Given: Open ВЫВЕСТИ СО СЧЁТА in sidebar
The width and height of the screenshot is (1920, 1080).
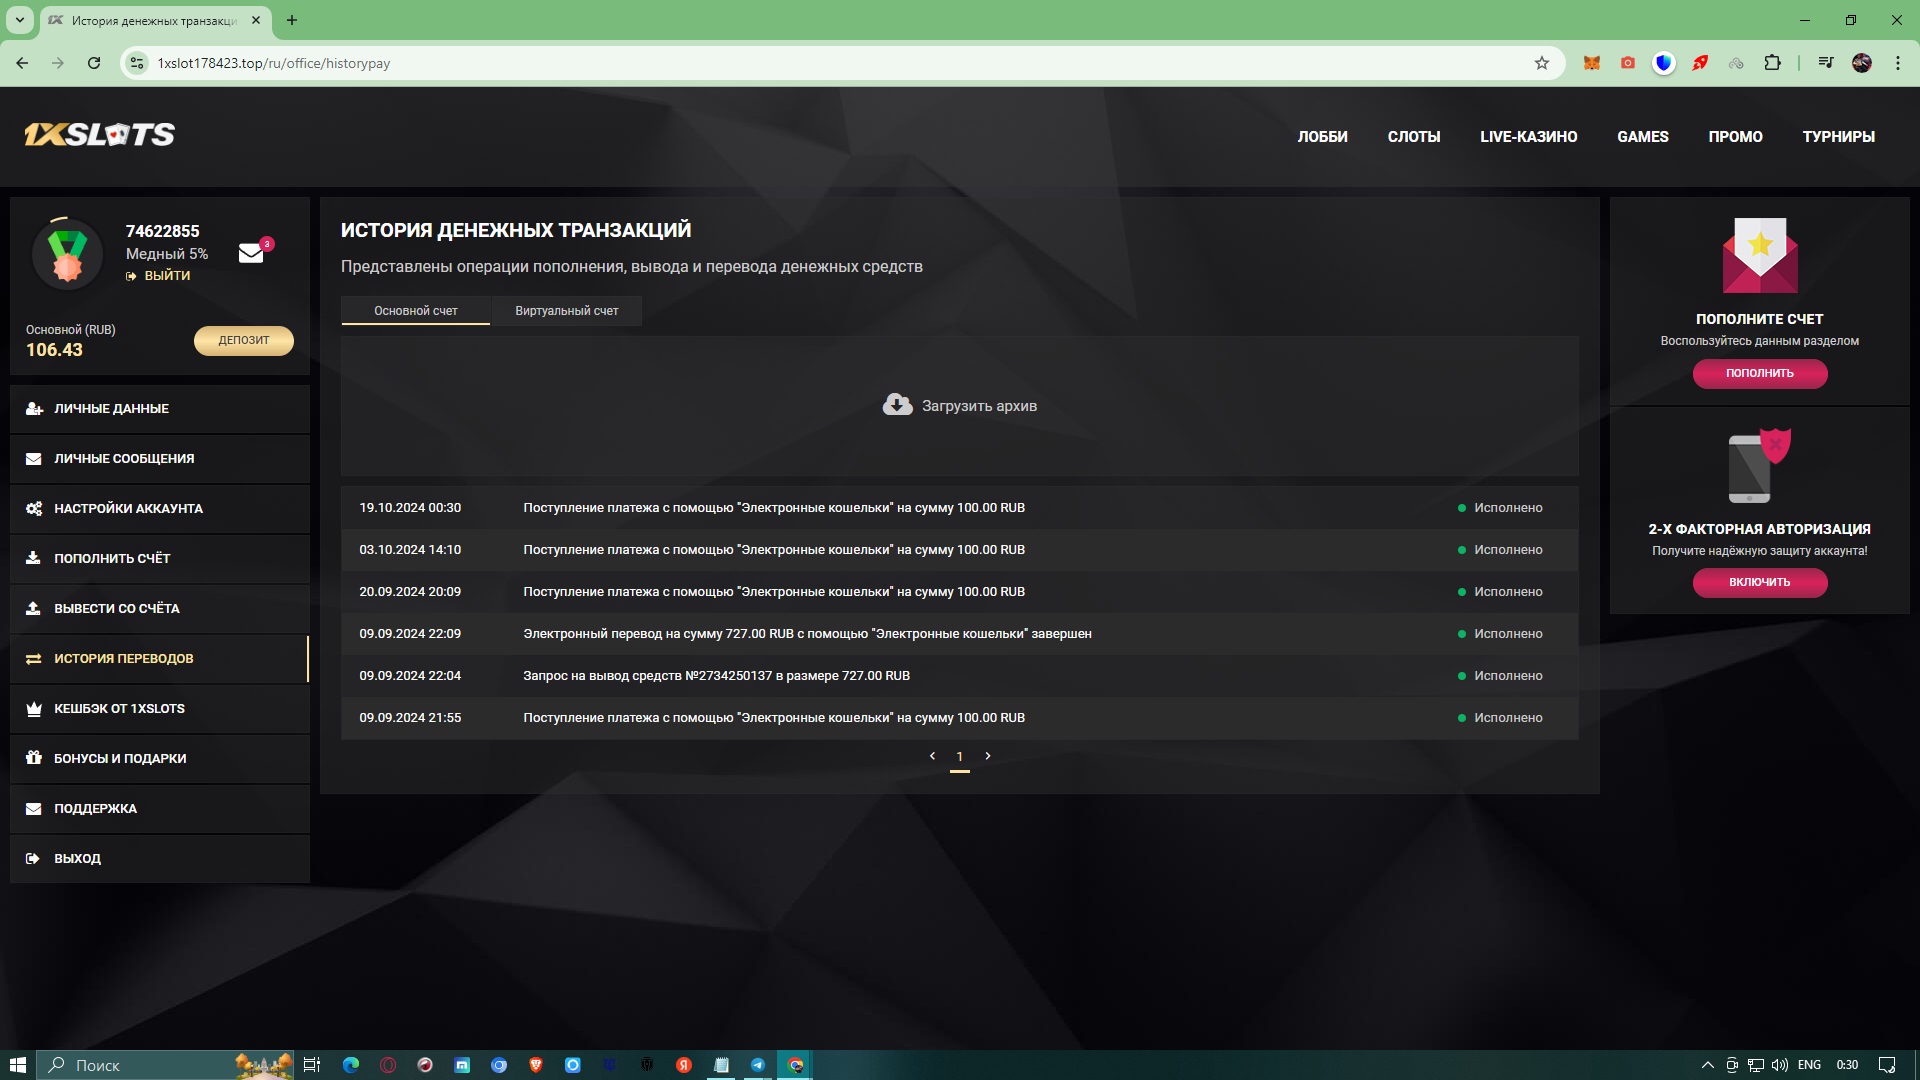Looking at the screenshot, I should tap(117, 609).
